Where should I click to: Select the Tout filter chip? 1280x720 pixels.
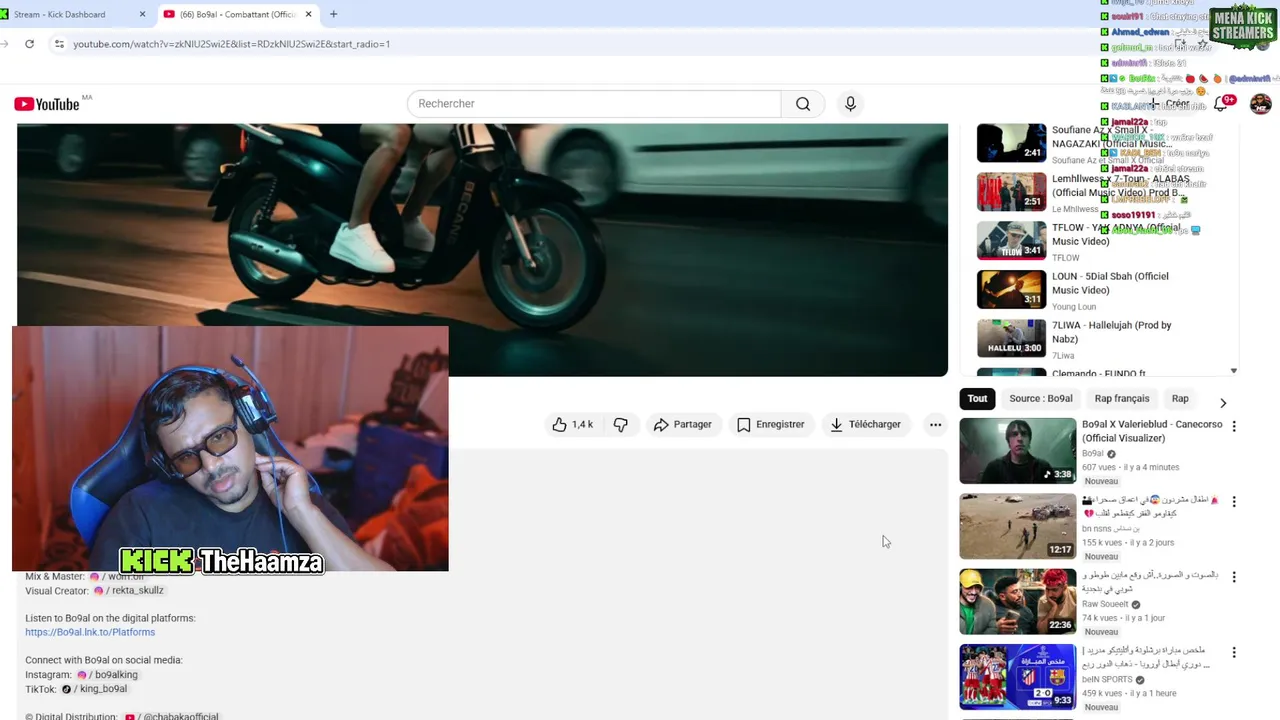click(977, 398)
